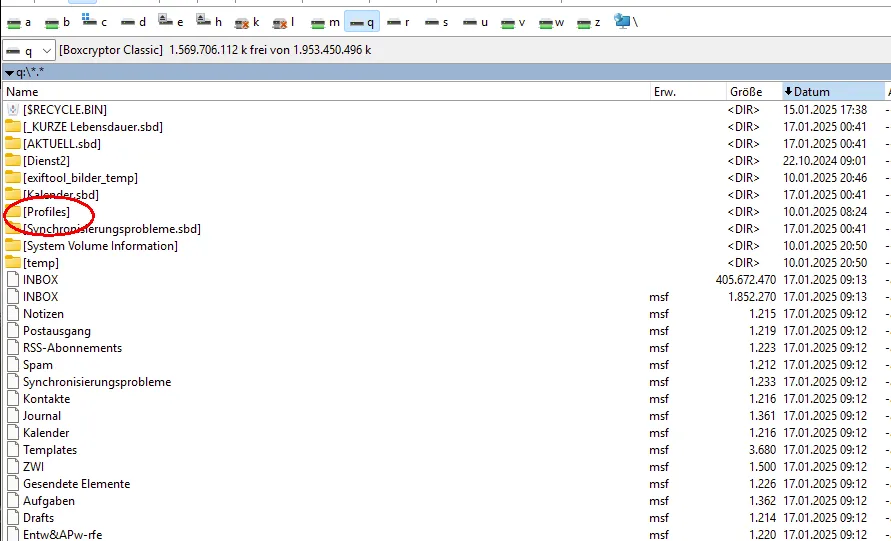Select the Gesendete Elemente file
This screenshot has height=541, width=891.
tap(77, 484)
